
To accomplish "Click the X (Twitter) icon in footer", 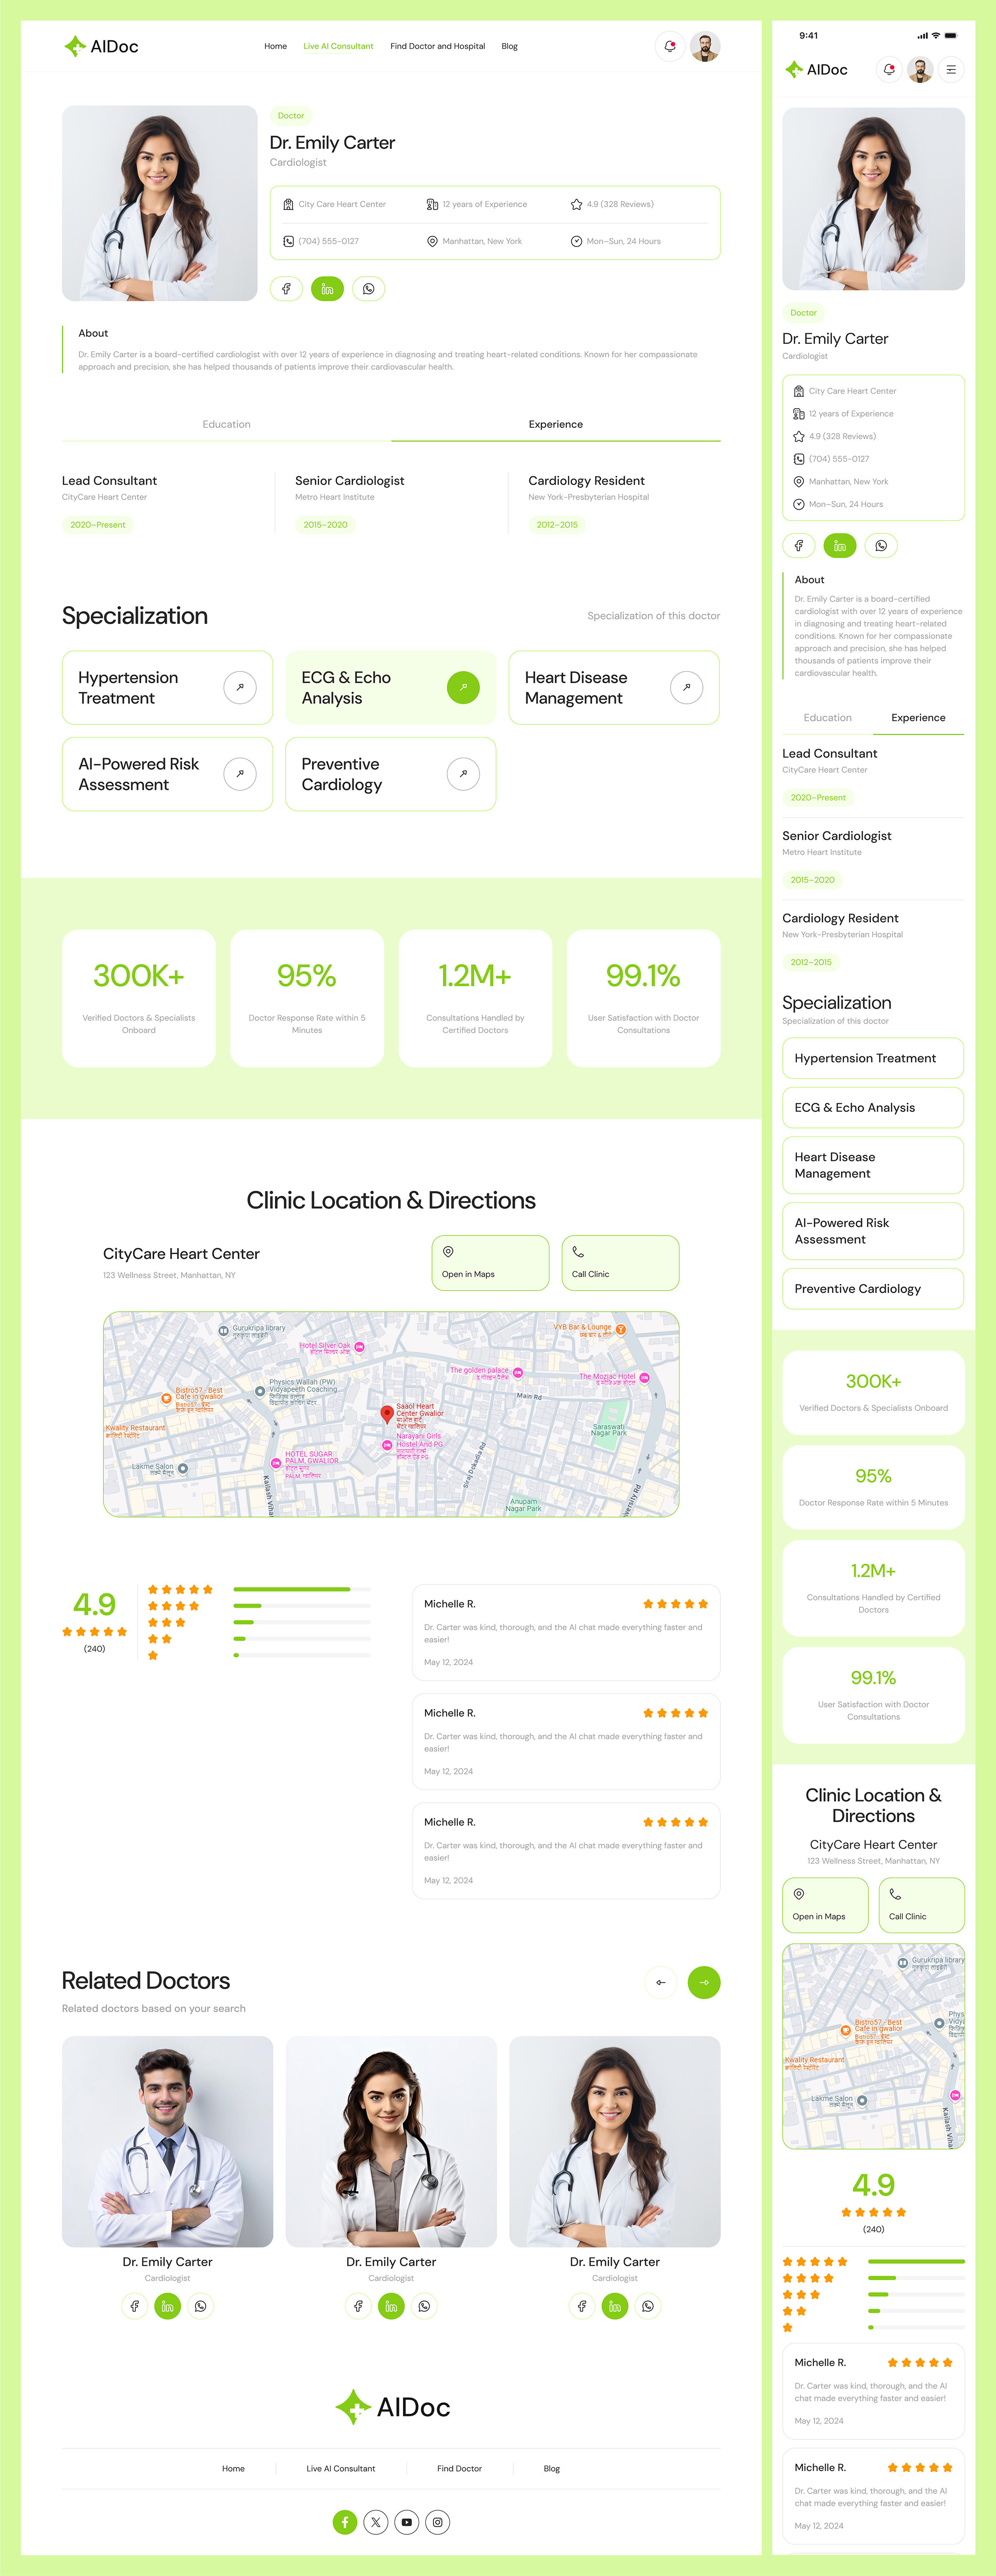I will point(376,2522).
